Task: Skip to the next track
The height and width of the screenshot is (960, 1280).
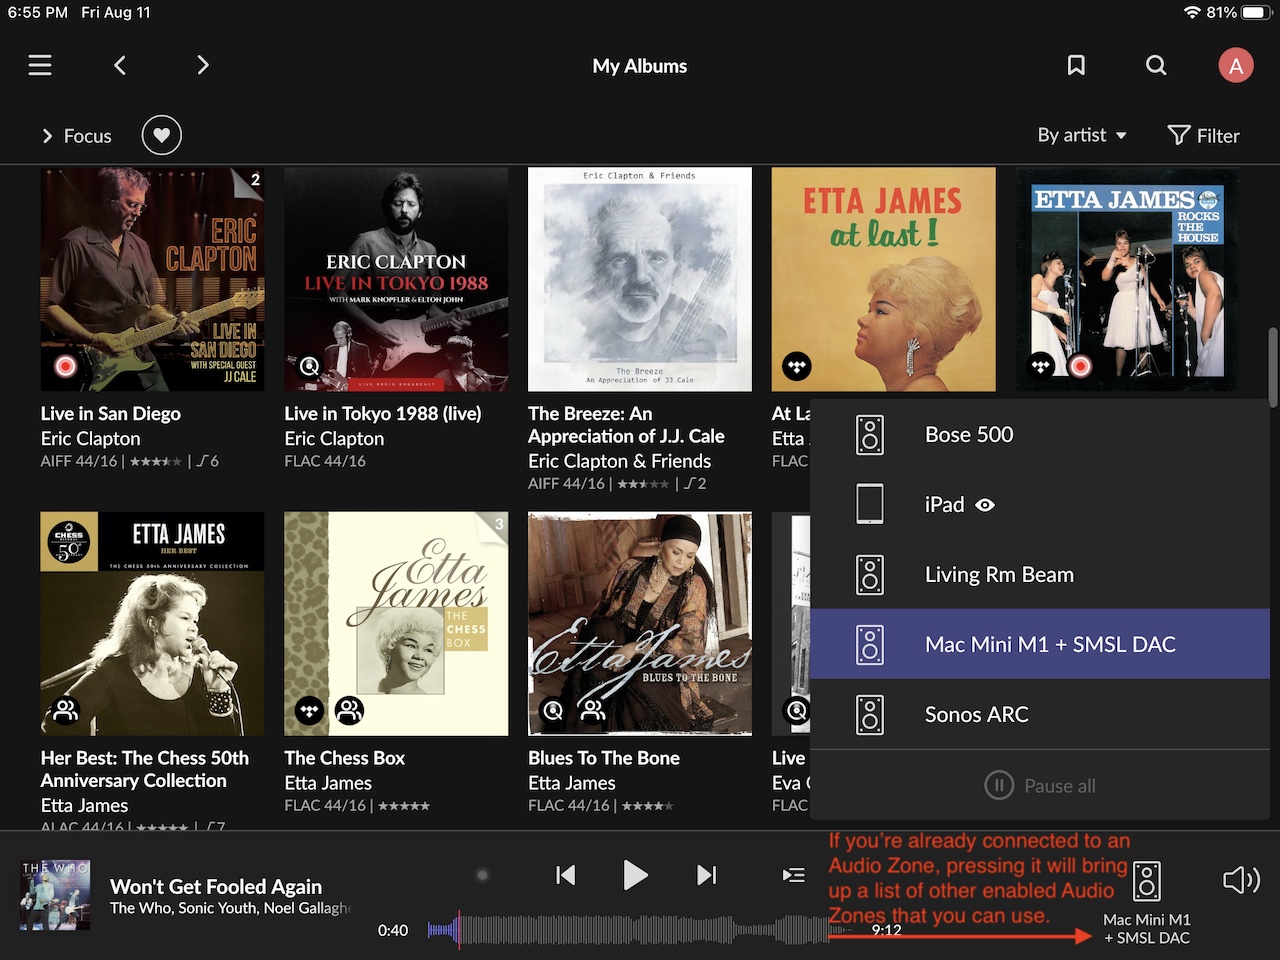Action: (707, 876)
